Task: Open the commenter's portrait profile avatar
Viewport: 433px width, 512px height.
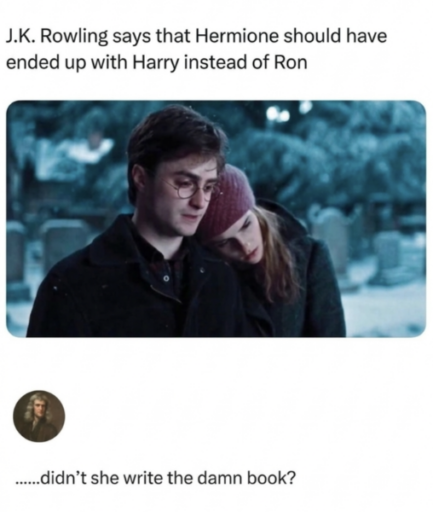Action: [x=39, y=416]
